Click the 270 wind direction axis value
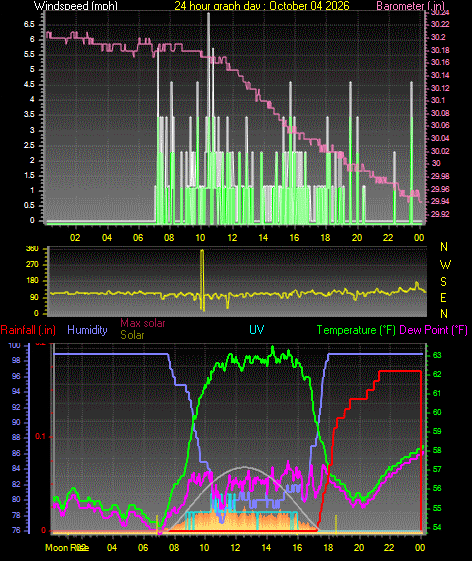The height and width of the screenshot is (561, 472). (32, 265)
